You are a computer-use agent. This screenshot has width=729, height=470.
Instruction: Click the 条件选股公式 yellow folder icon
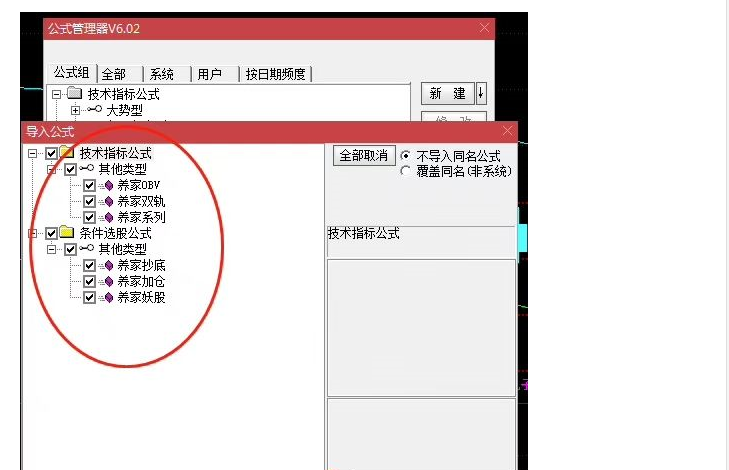67,233
